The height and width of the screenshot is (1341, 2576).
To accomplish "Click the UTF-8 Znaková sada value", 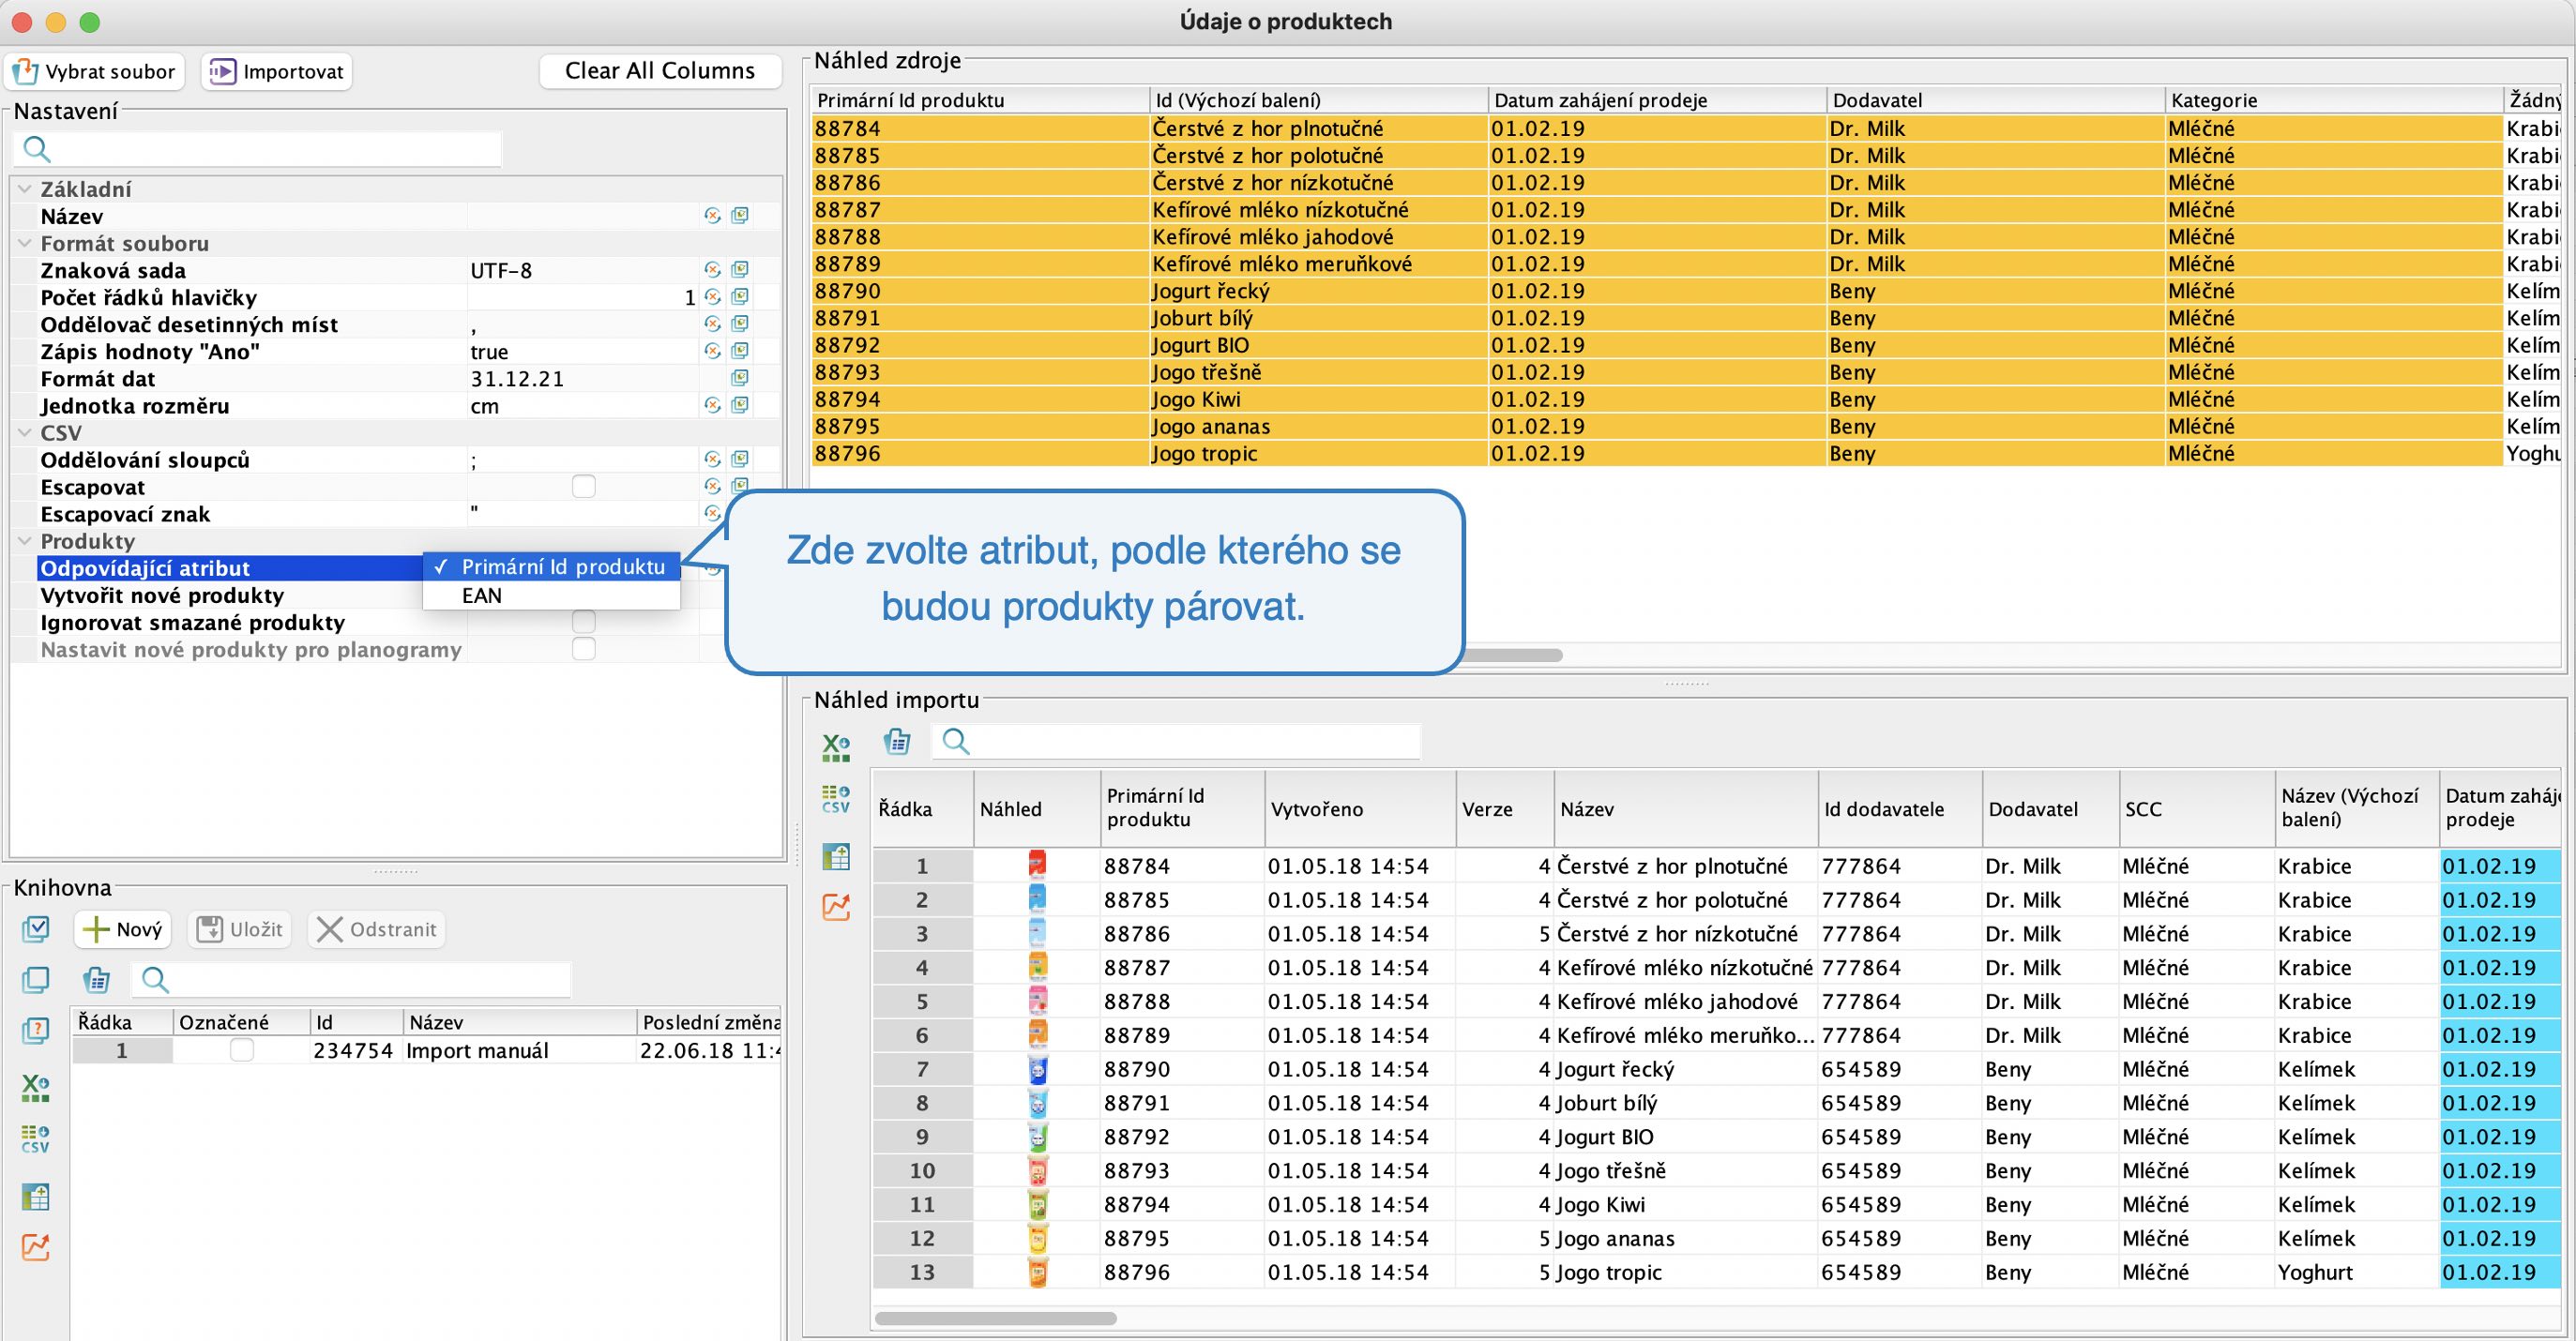I will [x=583, y=270].
